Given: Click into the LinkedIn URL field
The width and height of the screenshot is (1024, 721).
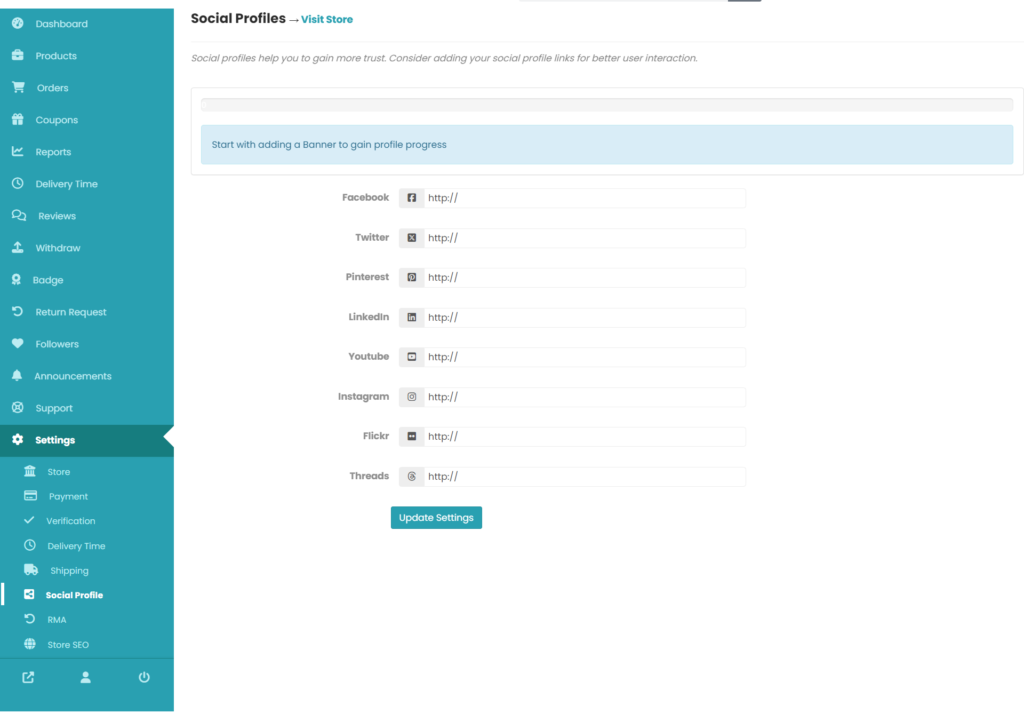Looking at the screenshot, I should click(x=584, y=317).
